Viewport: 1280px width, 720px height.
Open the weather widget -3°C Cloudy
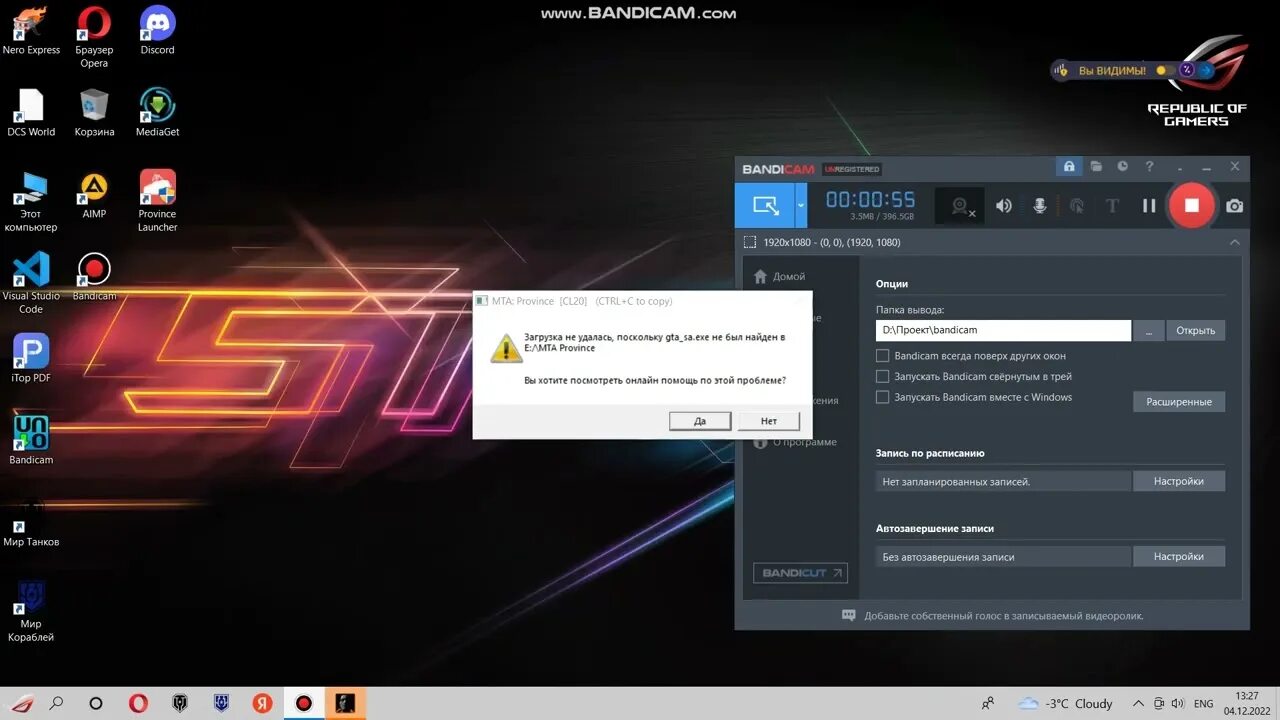click(x=1065, y=703)
